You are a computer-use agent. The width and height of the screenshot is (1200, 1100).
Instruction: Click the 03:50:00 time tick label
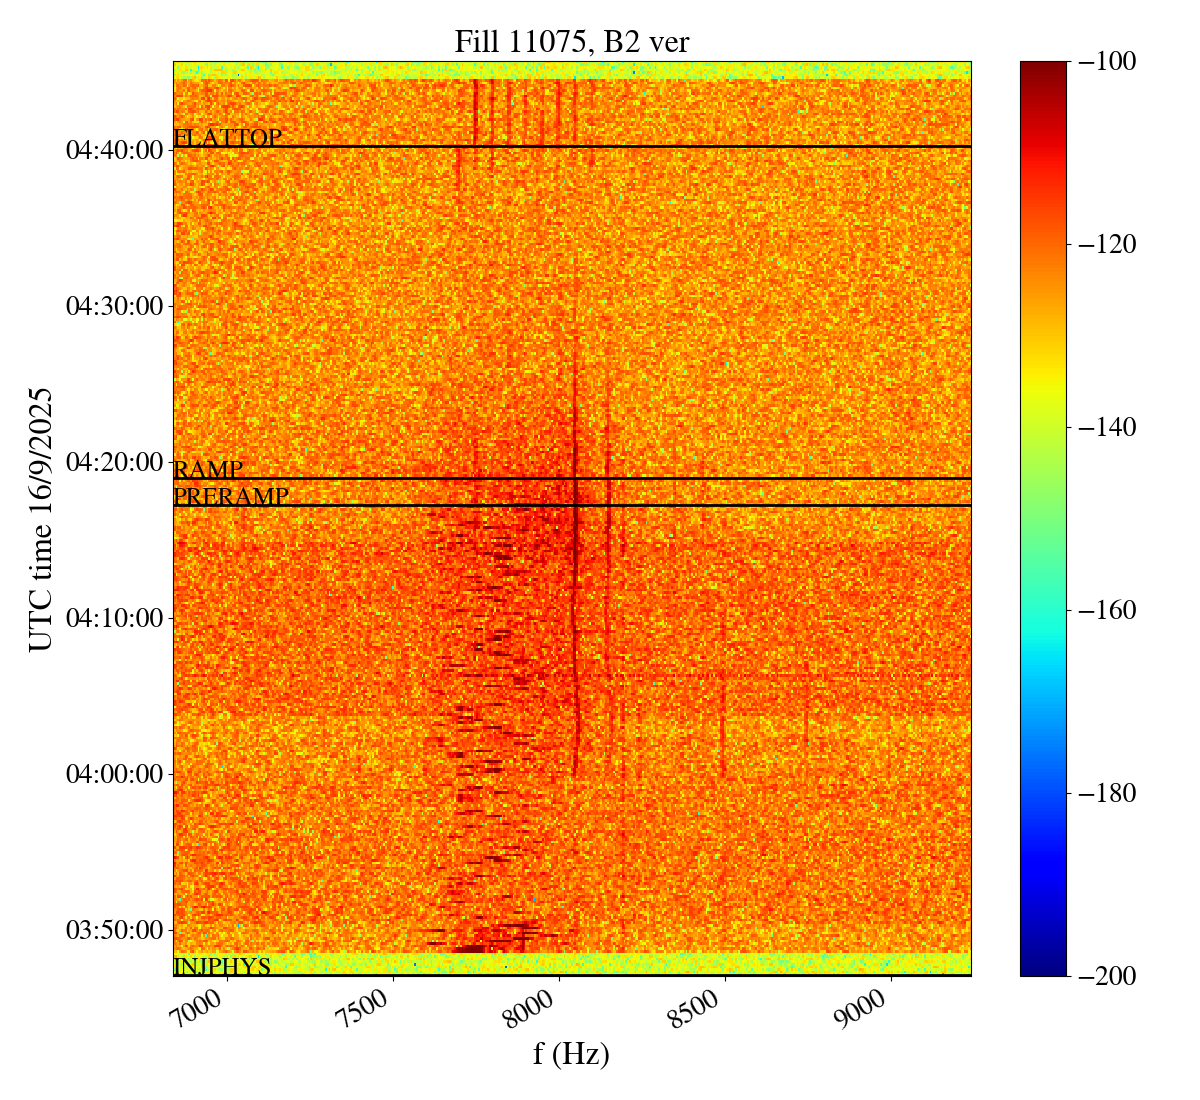tap(114, 930)
